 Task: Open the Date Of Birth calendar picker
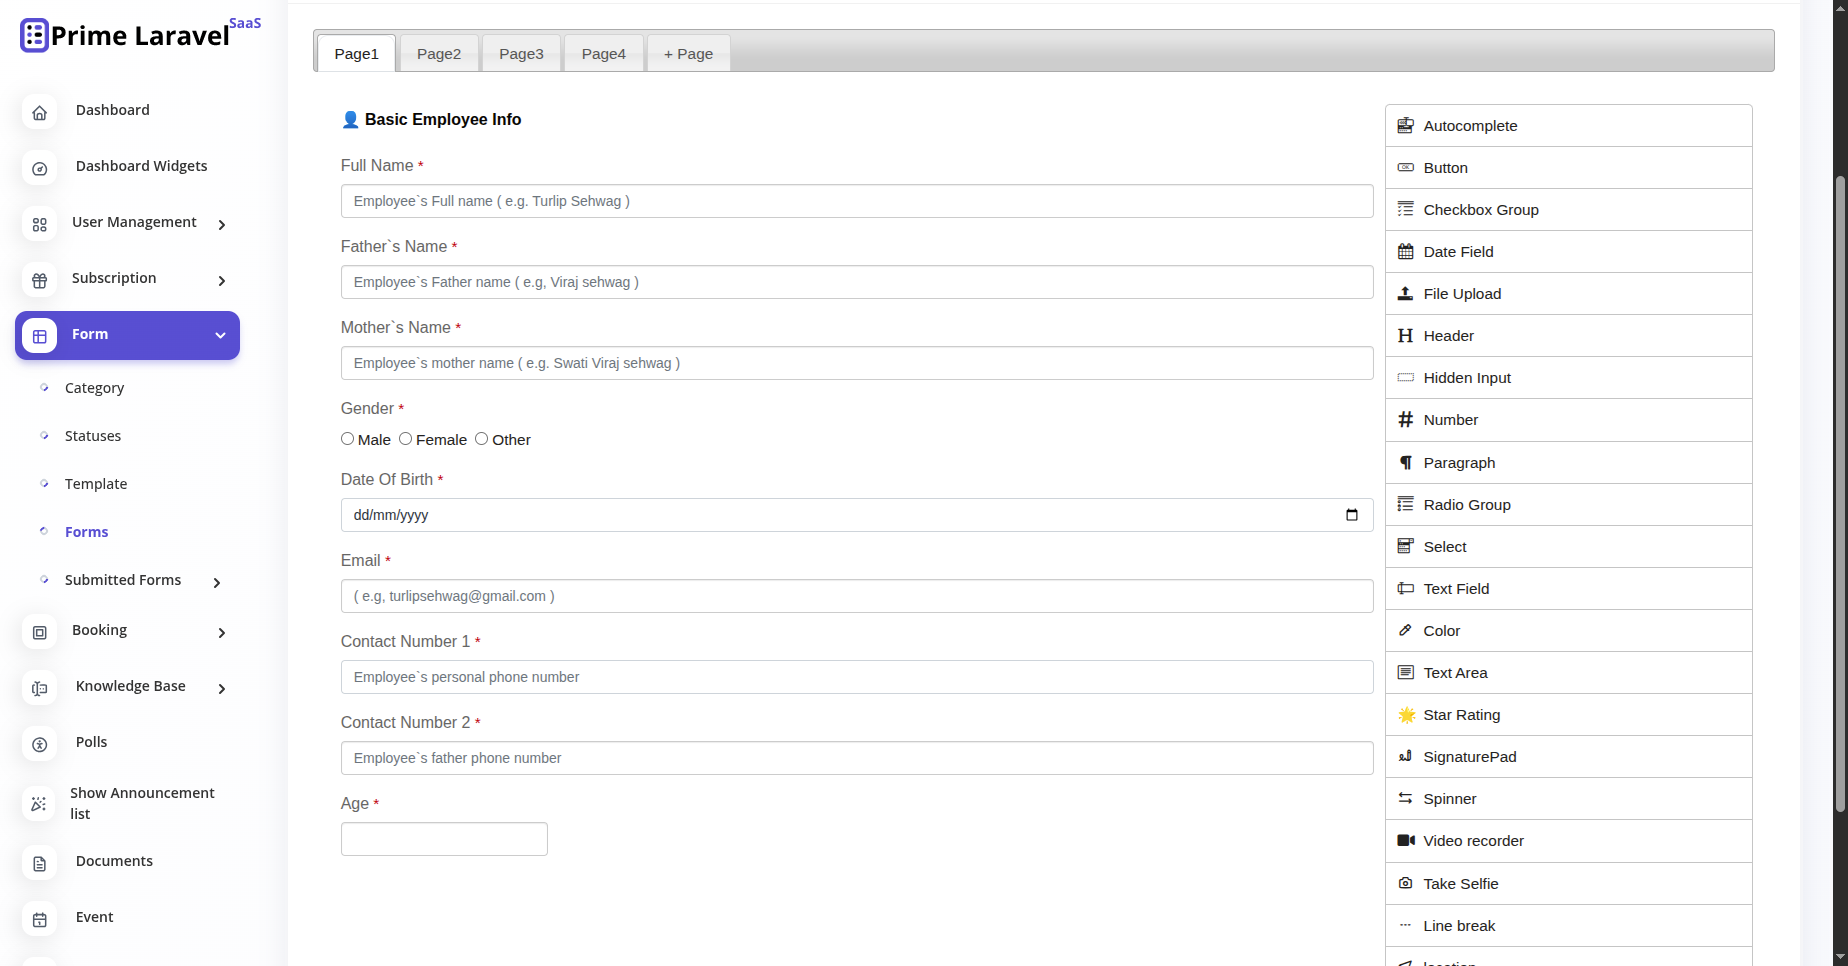click(x=1352, y=515)
